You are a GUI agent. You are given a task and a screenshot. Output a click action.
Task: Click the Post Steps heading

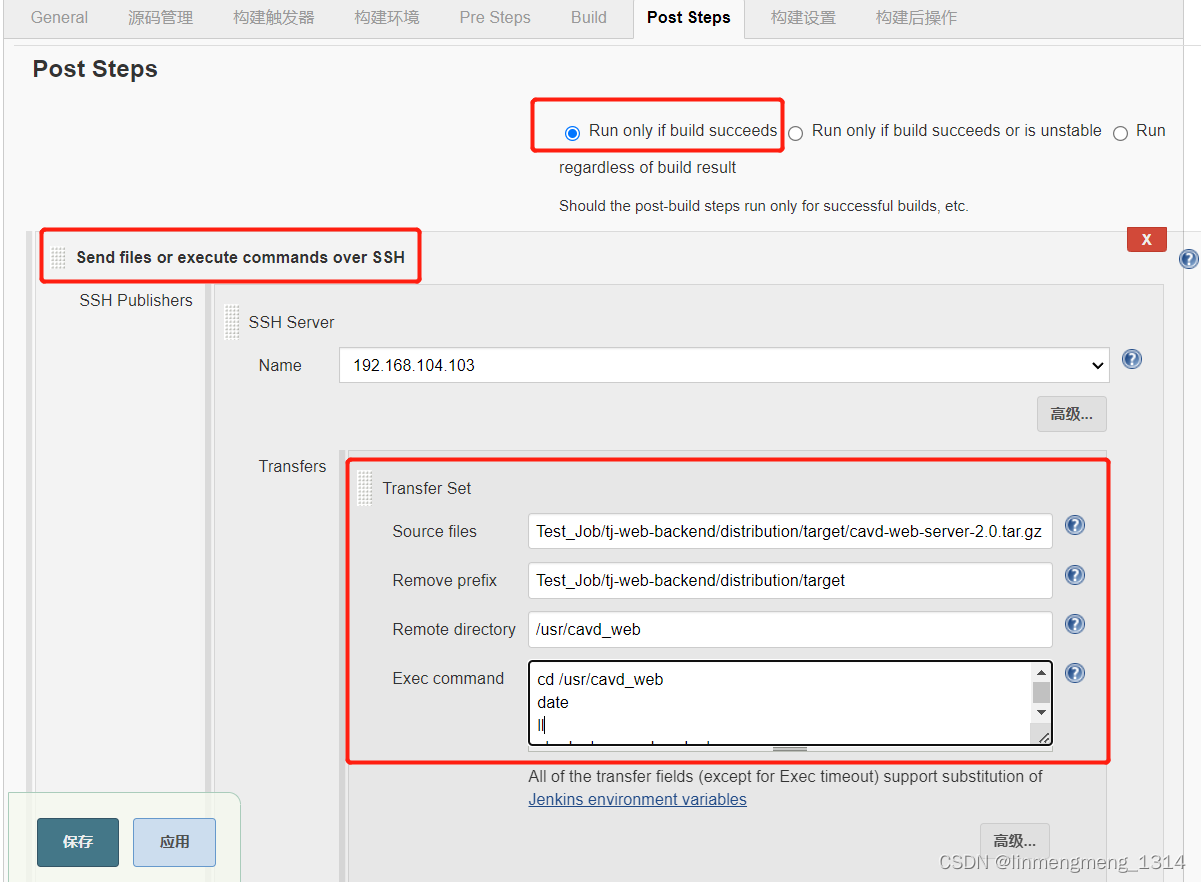coord(95,69)
